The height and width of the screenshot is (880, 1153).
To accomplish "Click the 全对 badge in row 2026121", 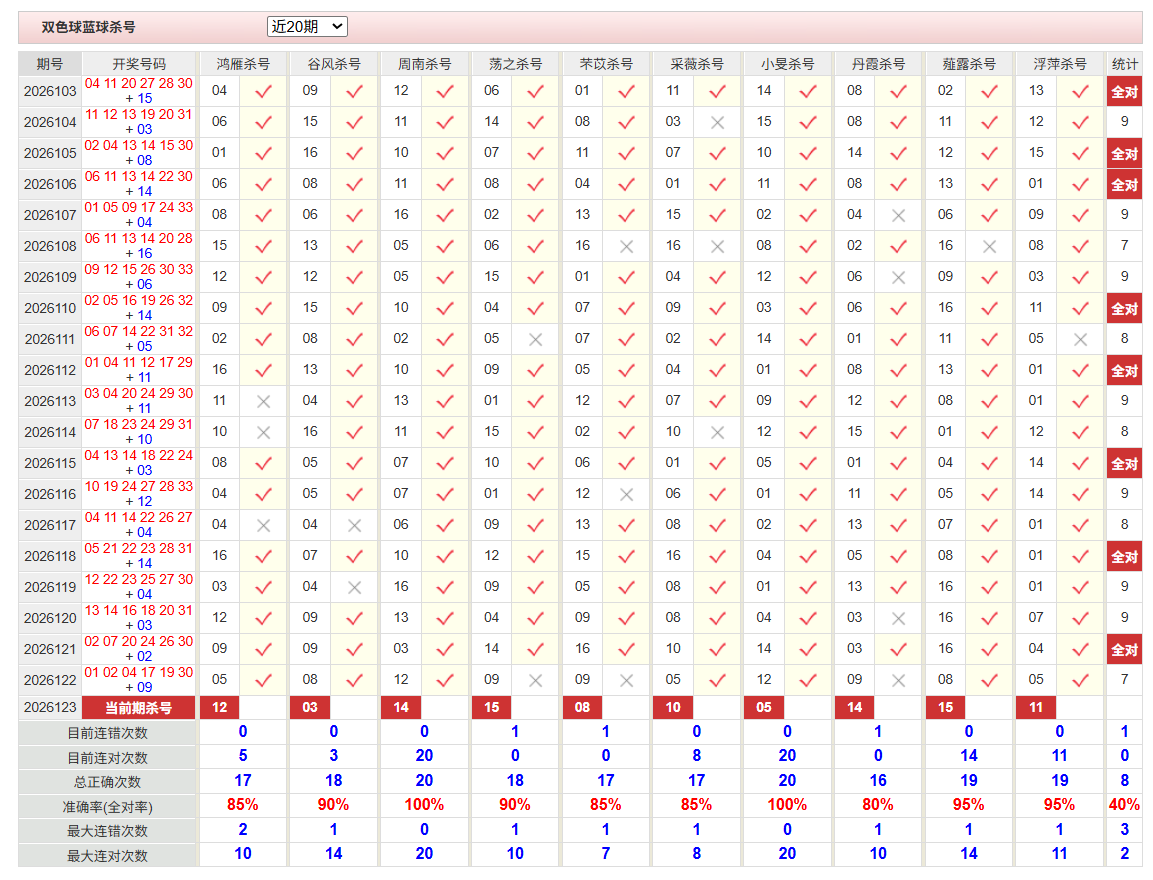I will 1124,650.
